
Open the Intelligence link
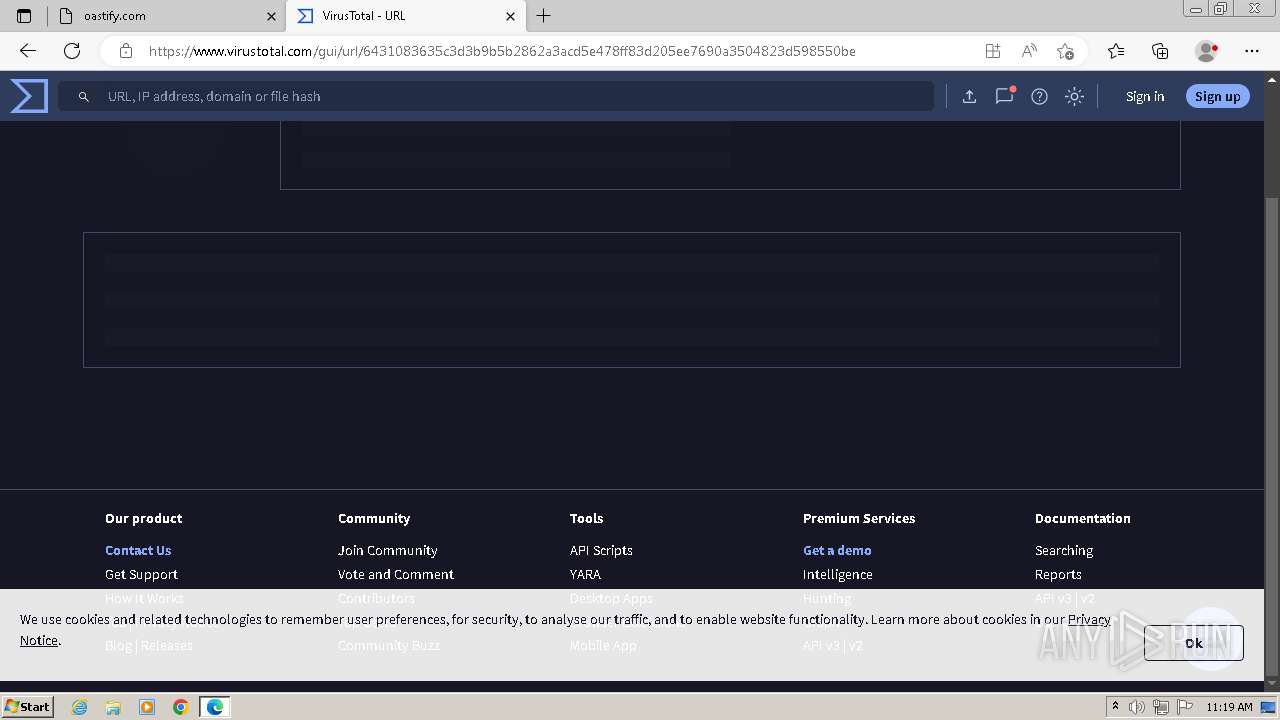pyautogui.click(x=837, y=574)
